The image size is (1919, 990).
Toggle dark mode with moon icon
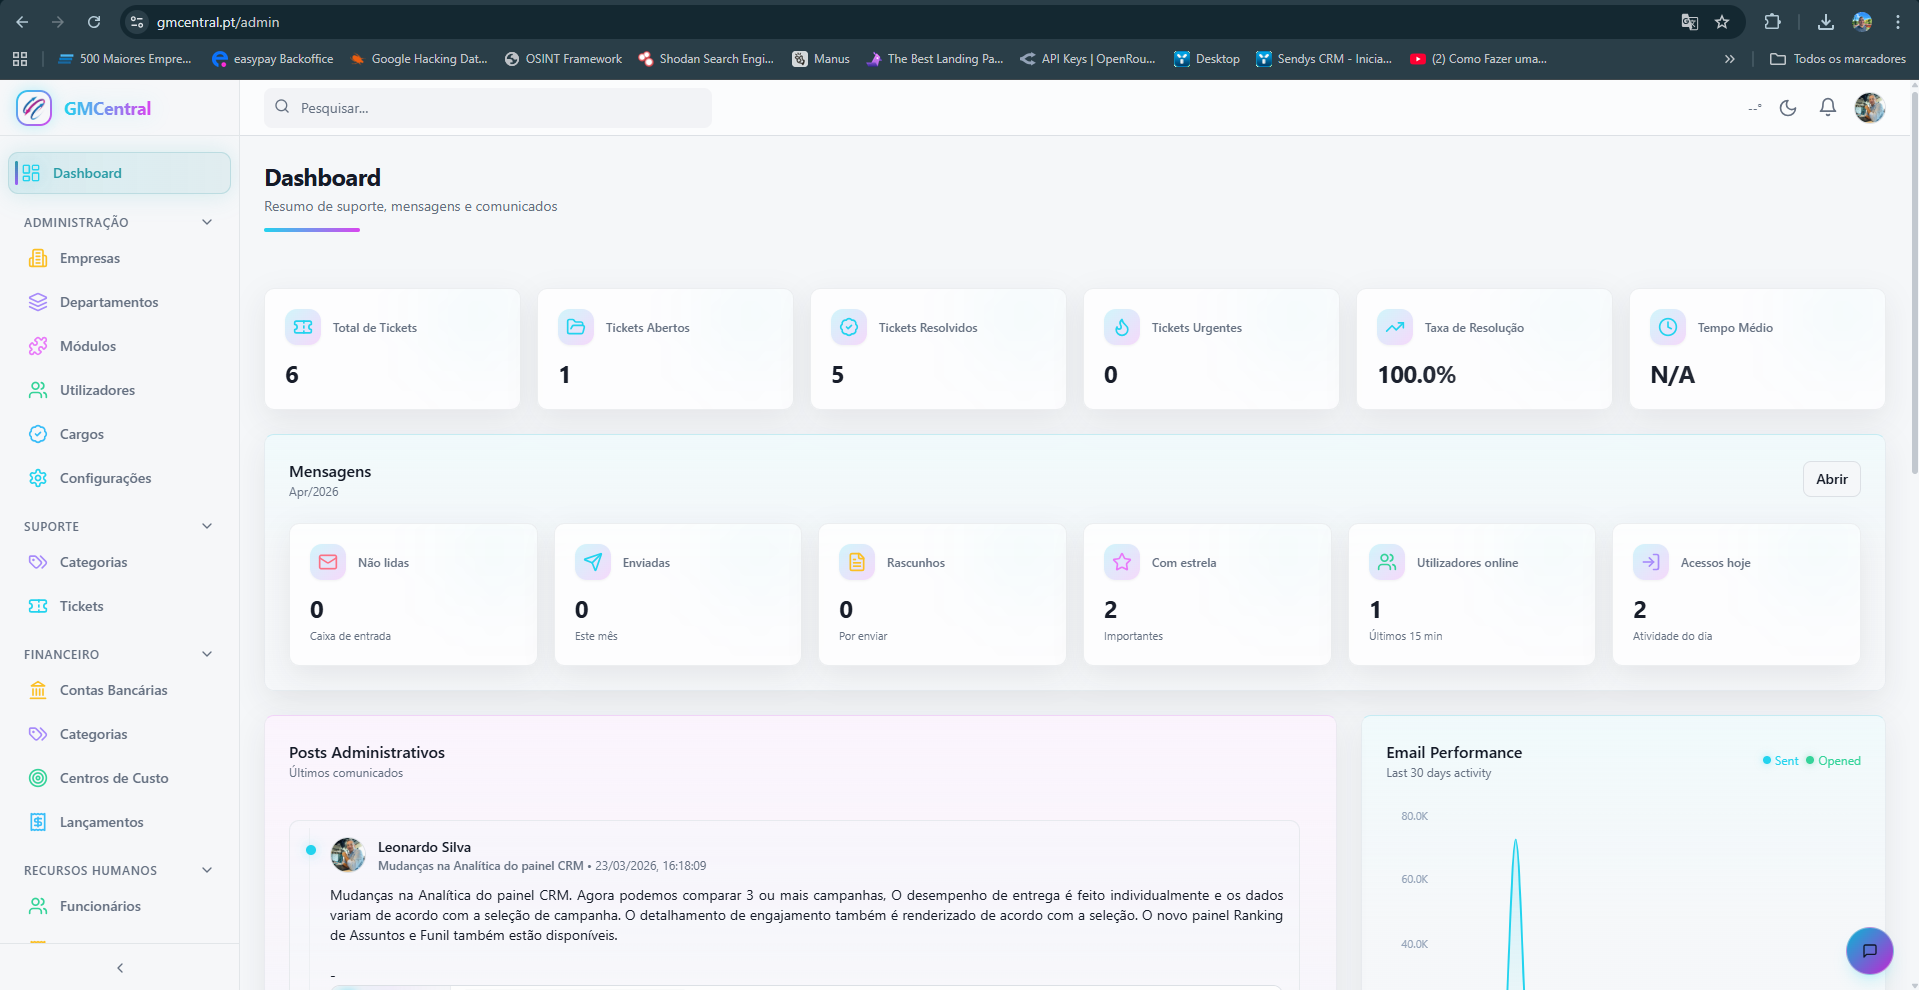click(1788, 108)
